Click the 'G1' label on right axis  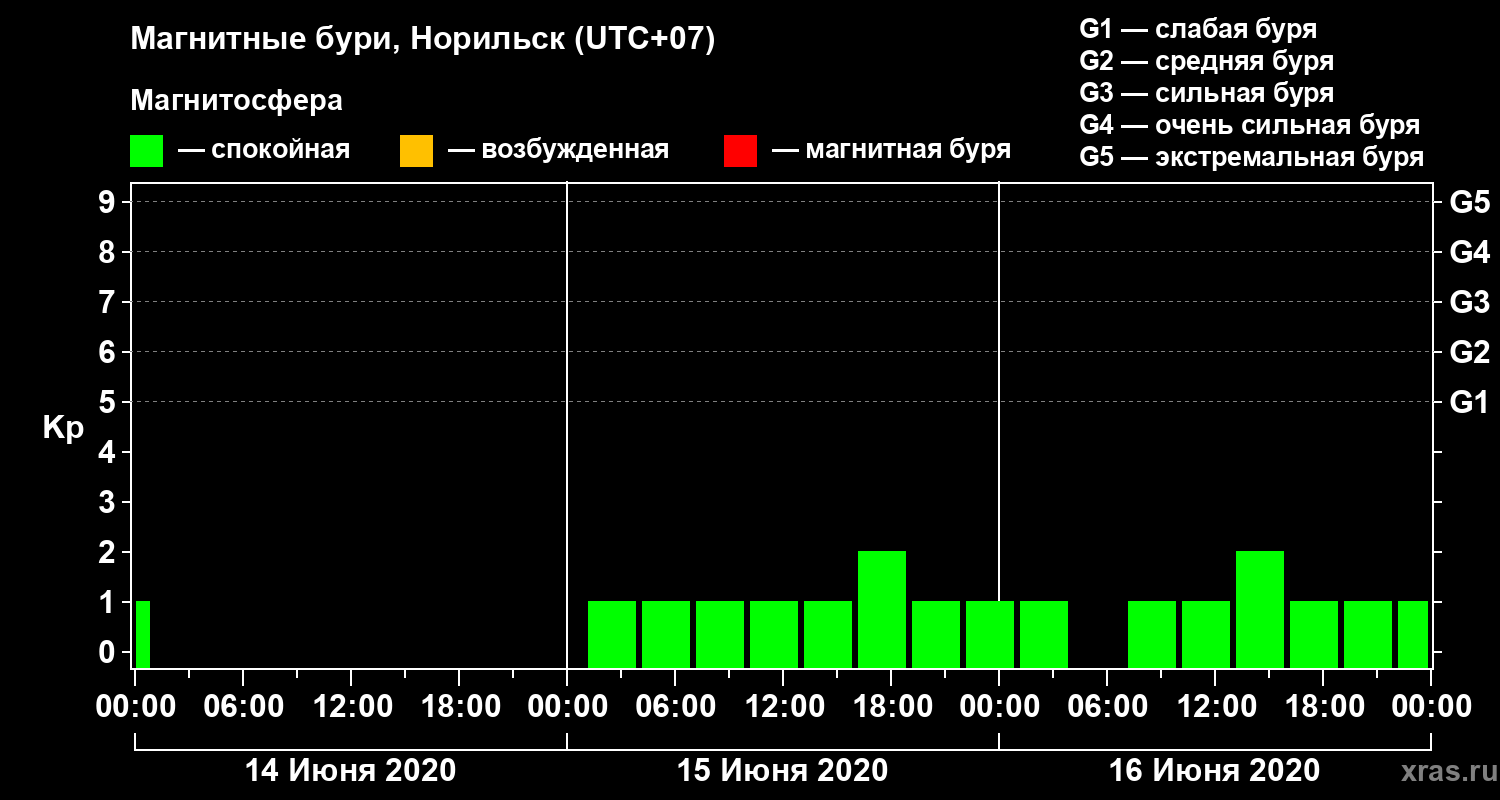(1470, 403)
